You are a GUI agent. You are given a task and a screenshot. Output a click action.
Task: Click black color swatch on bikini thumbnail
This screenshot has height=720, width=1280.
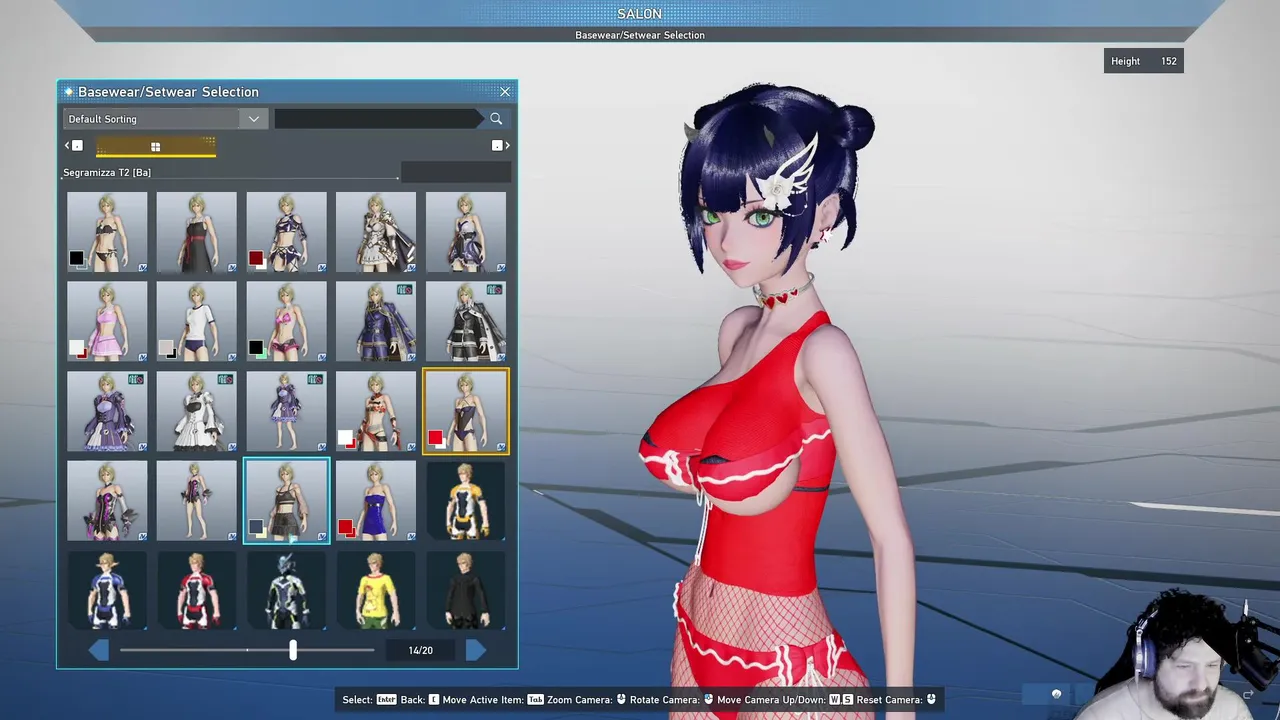76,259
